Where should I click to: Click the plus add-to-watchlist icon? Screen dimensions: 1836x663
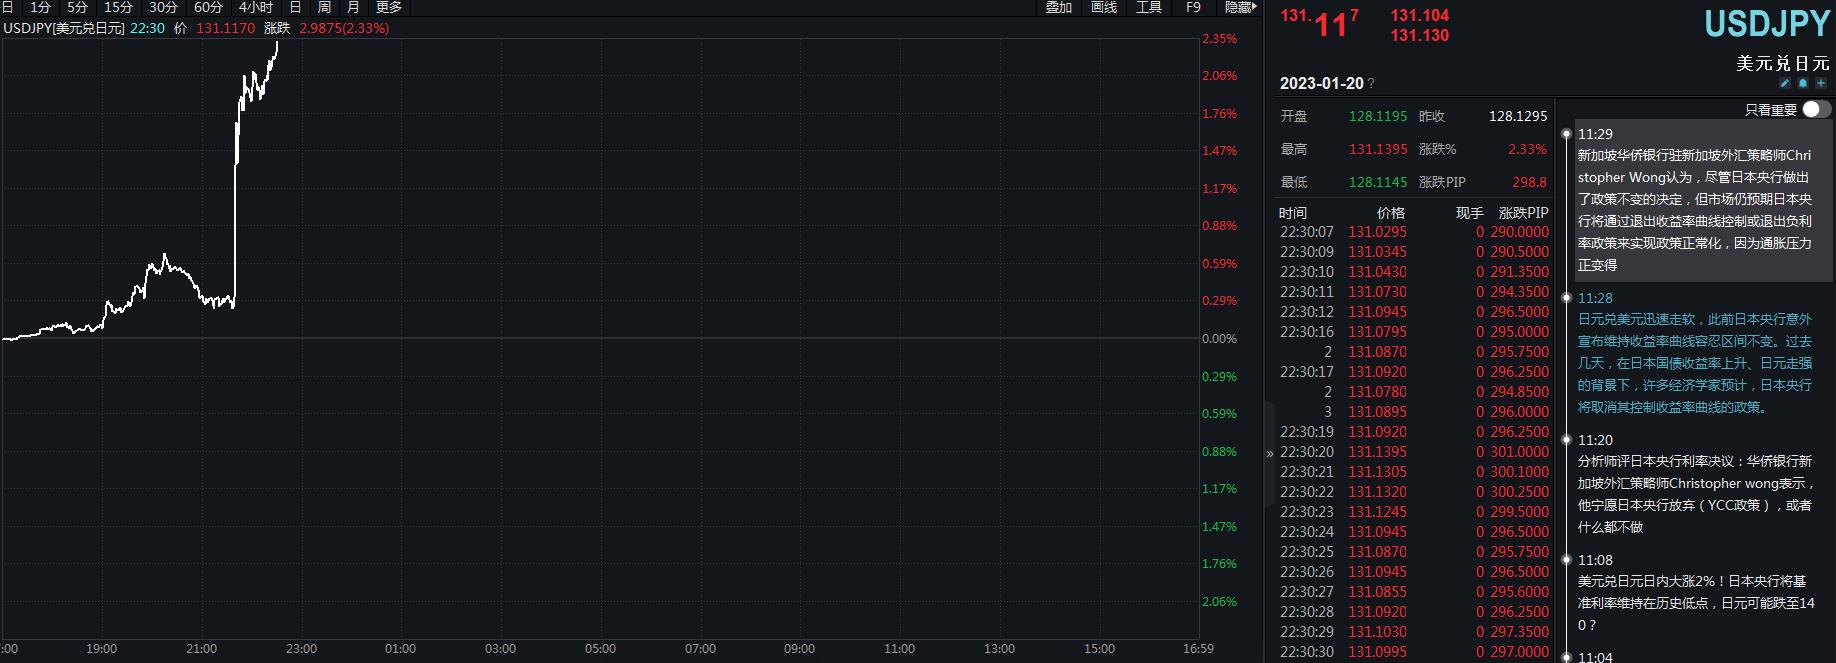(x=1821, y=83)
